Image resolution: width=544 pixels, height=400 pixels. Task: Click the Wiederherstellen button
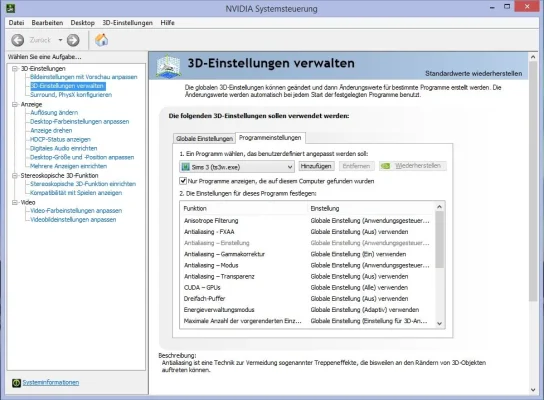coord(413,166)
